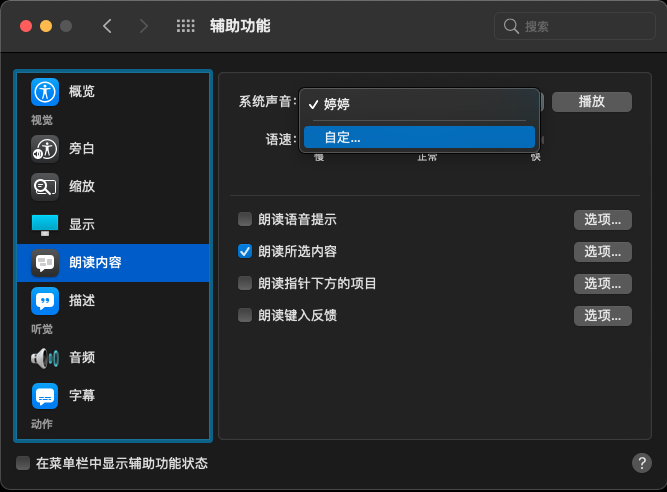Open the 描述 descriptions icon

coord(45,301)
